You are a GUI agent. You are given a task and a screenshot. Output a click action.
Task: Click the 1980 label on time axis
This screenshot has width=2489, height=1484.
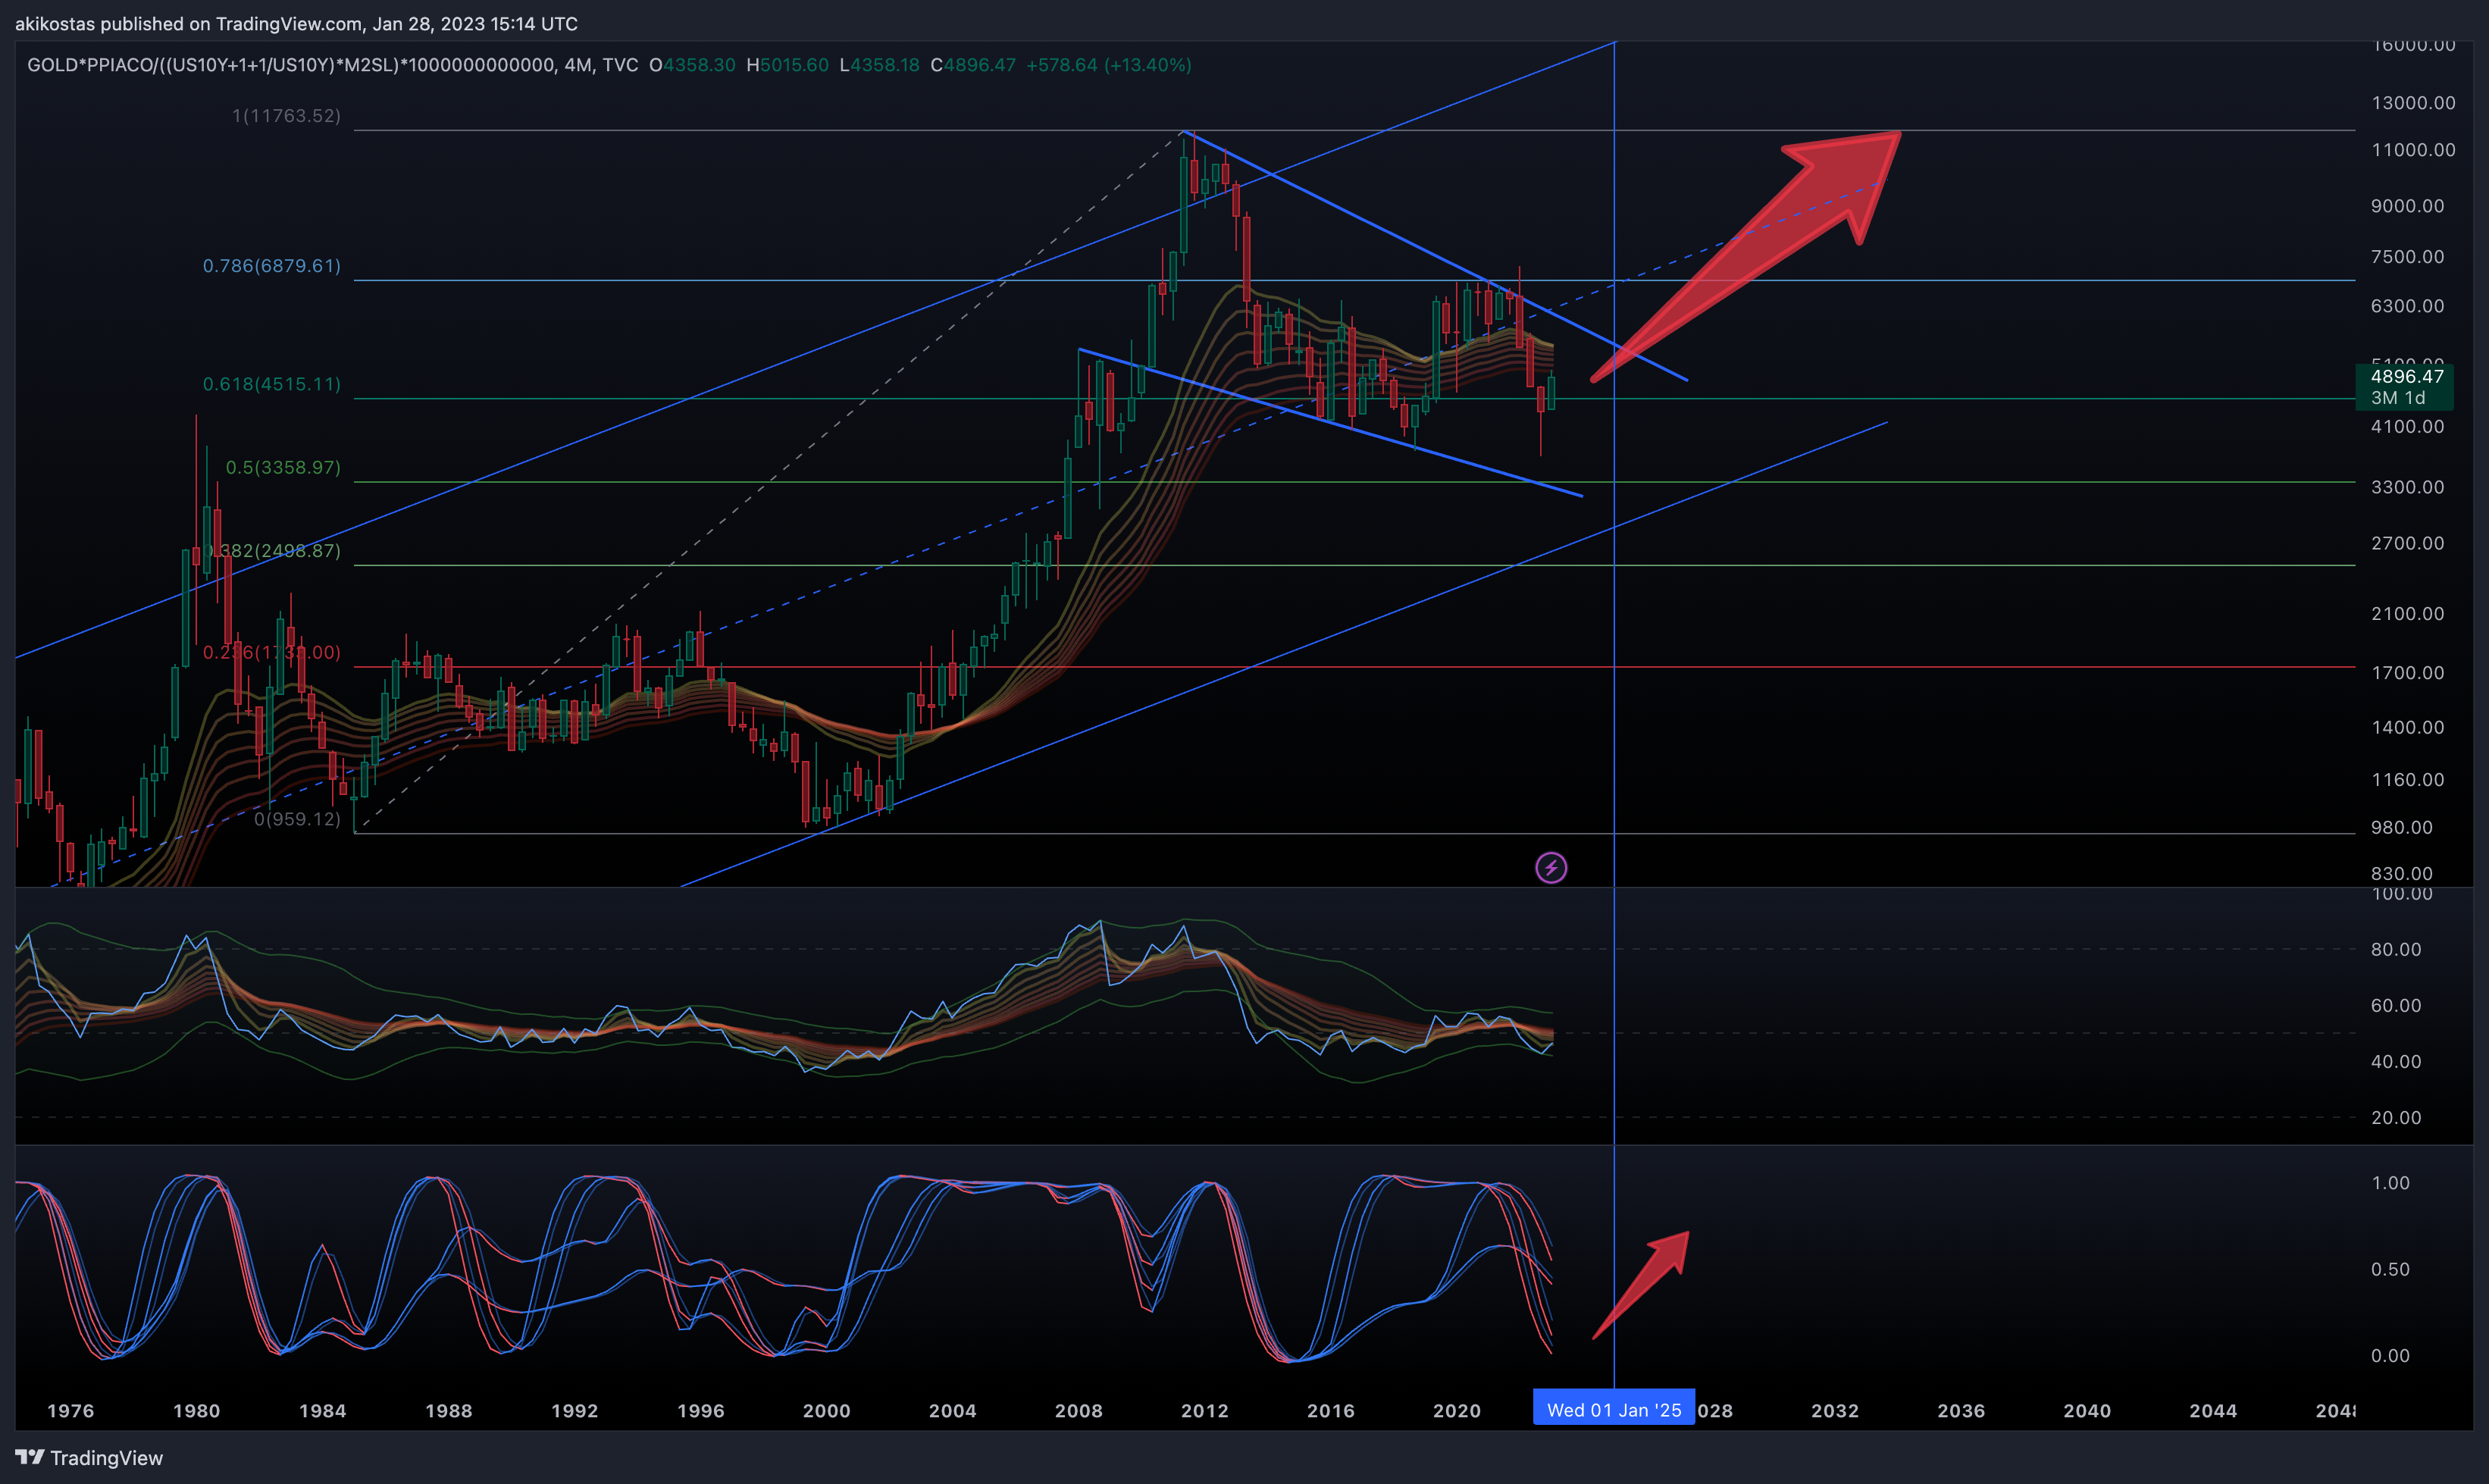(x=196, y=1410)
